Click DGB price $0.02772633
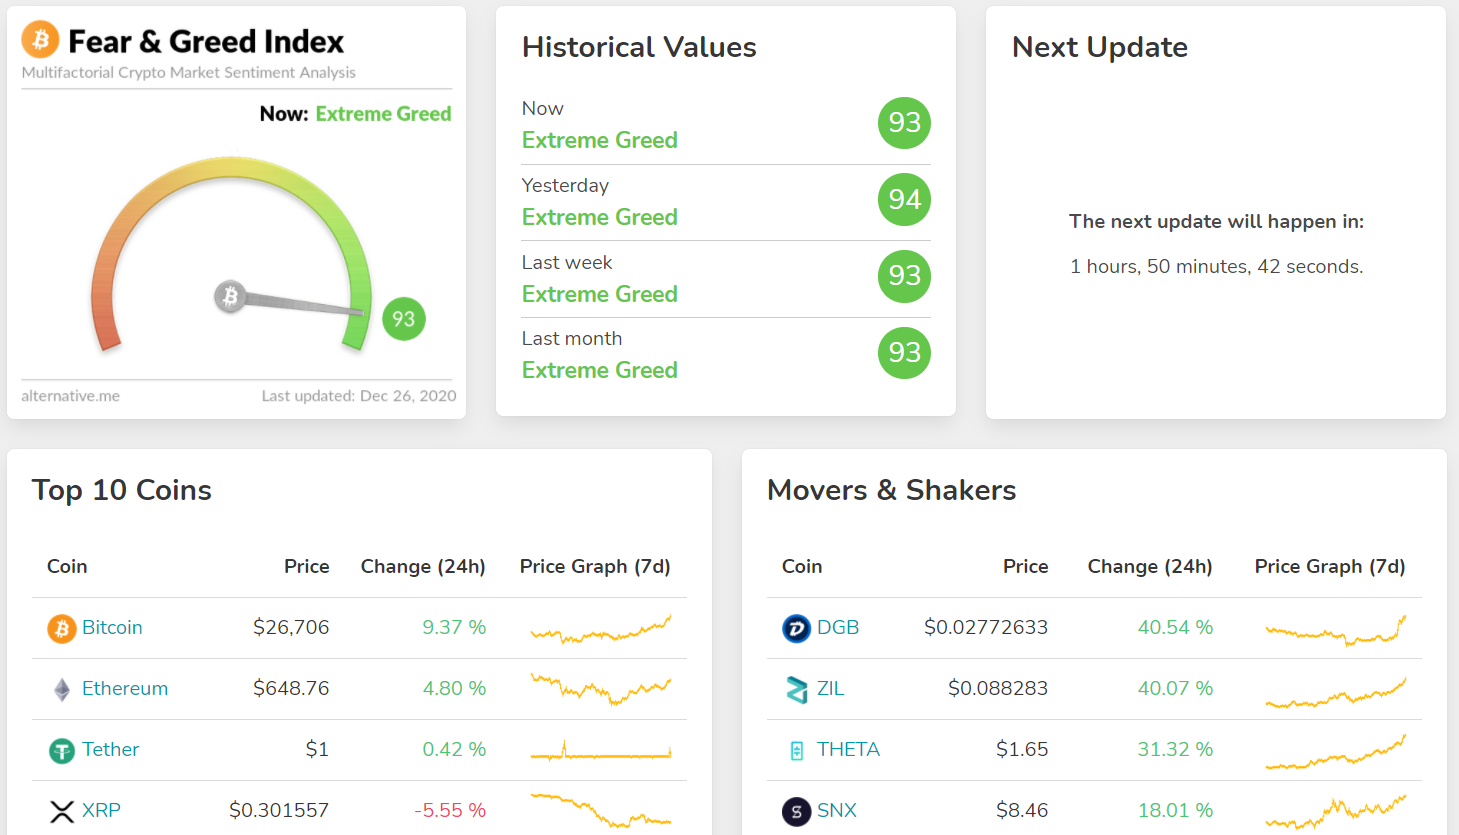Screen dimensions: 1459x835 pos(986,627)
